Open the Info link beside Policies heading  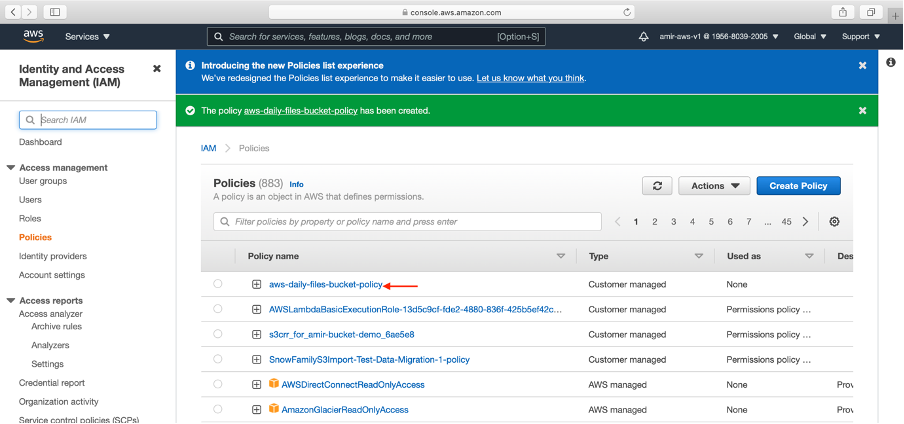pyautogui.click(x=296, y=185)
